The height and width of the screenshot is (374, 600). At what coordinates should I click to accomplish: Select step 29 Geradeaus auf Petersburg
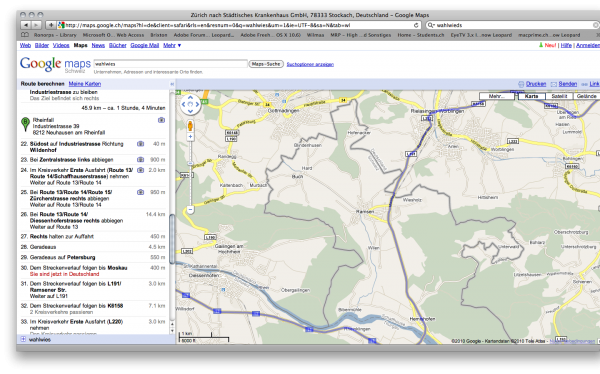[93, 257]
